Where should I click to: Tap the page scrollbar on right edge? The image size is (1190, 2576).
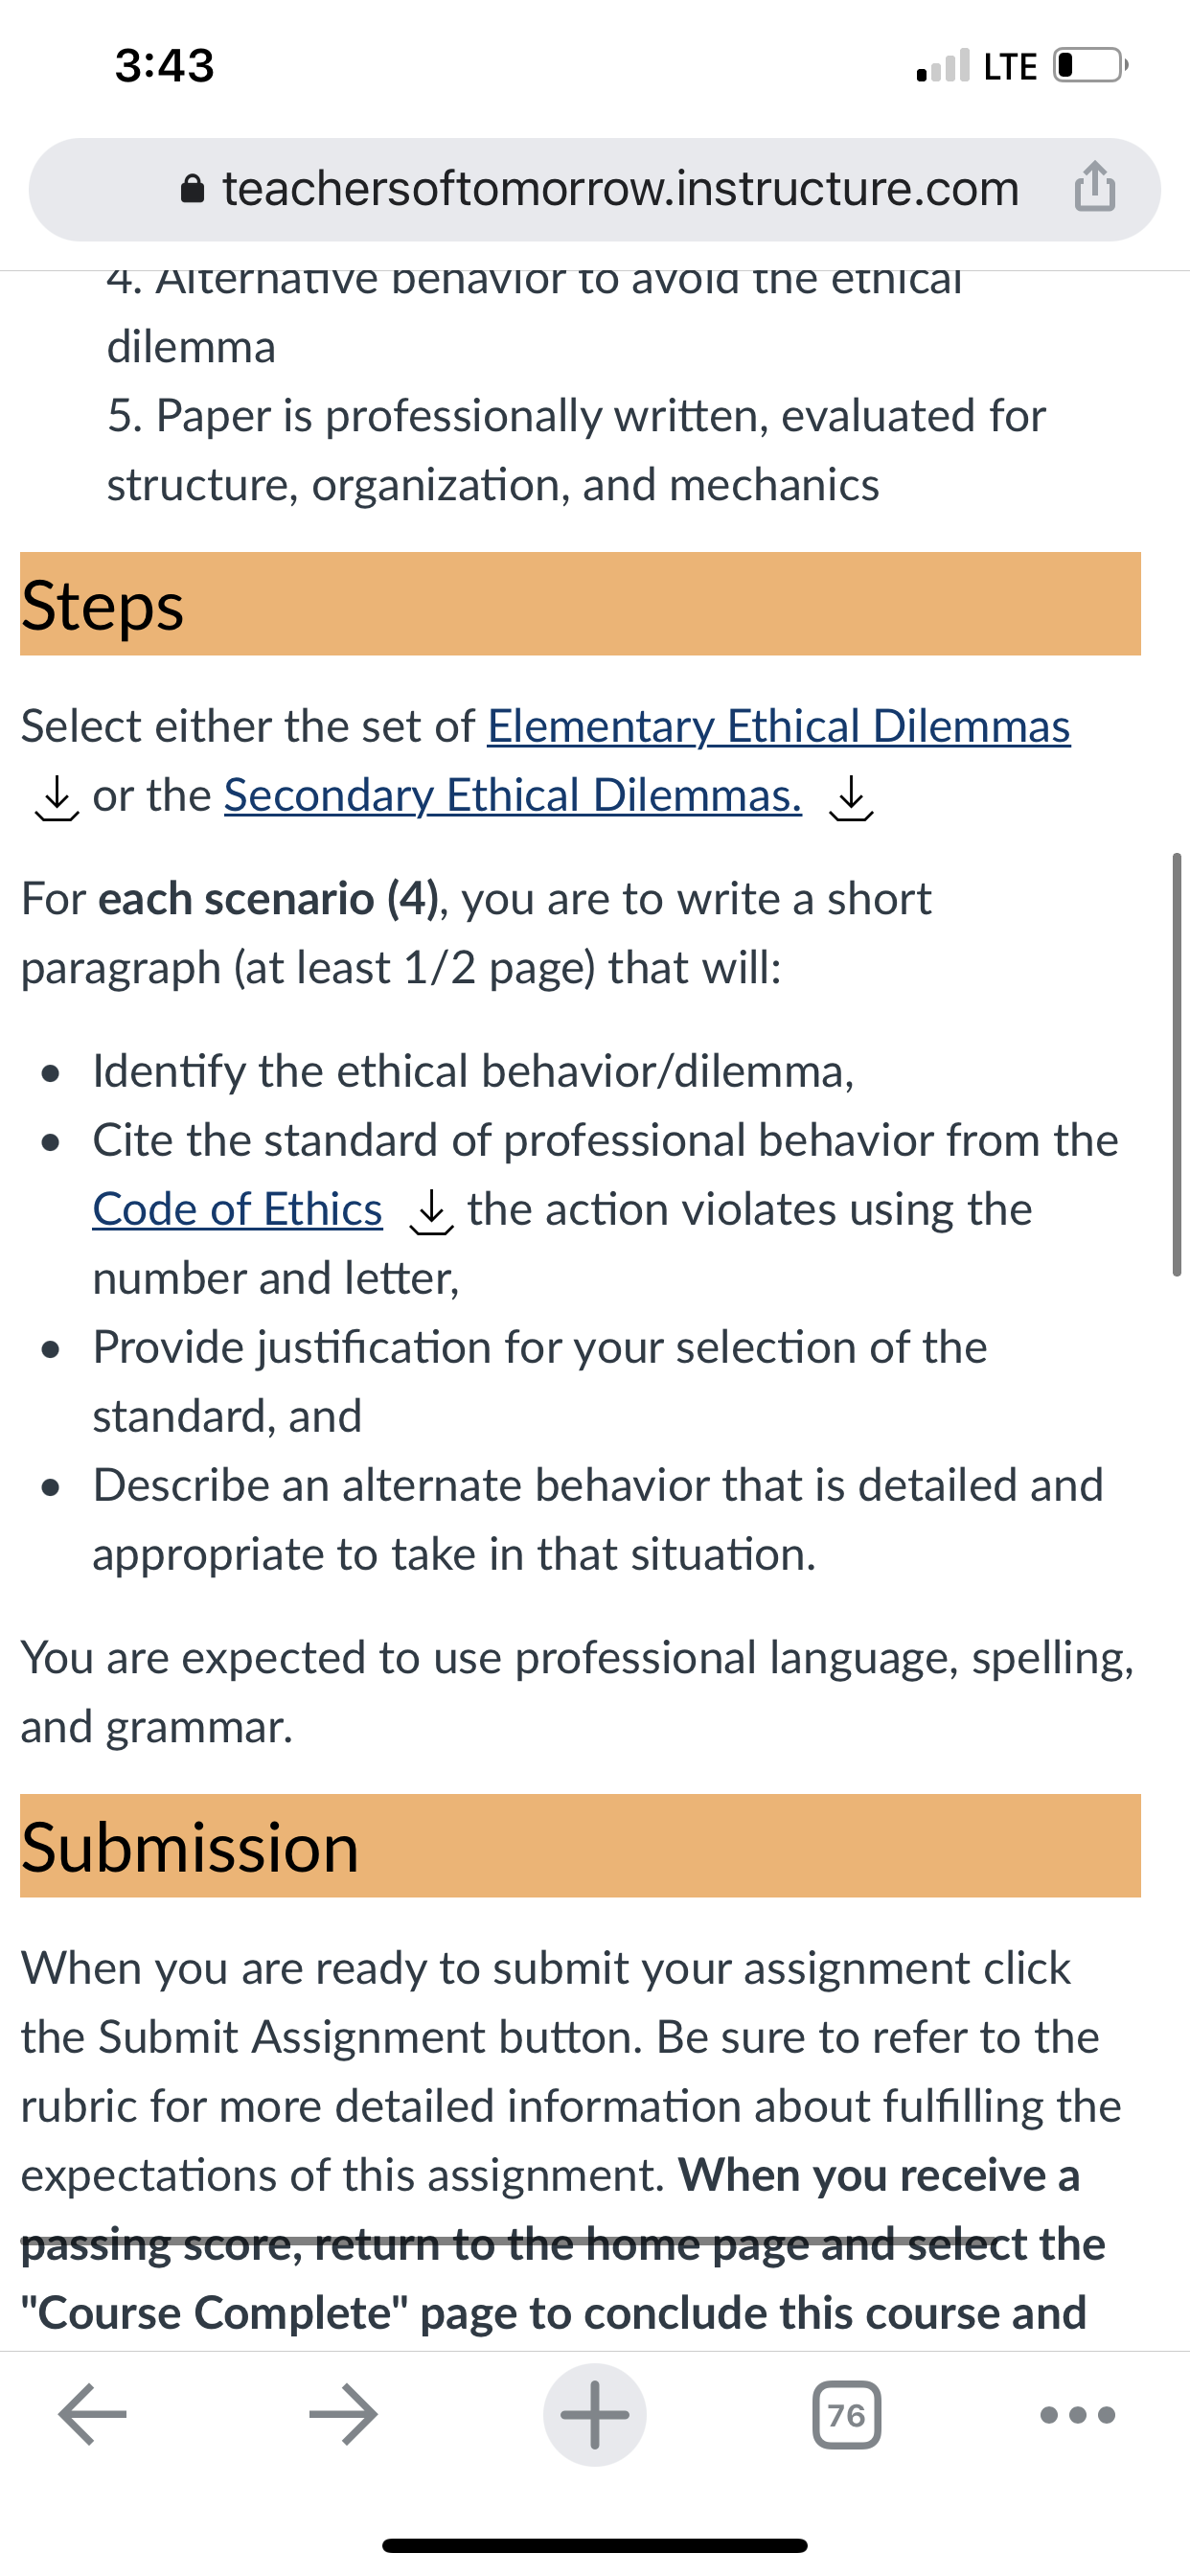click(1177, 1064)
